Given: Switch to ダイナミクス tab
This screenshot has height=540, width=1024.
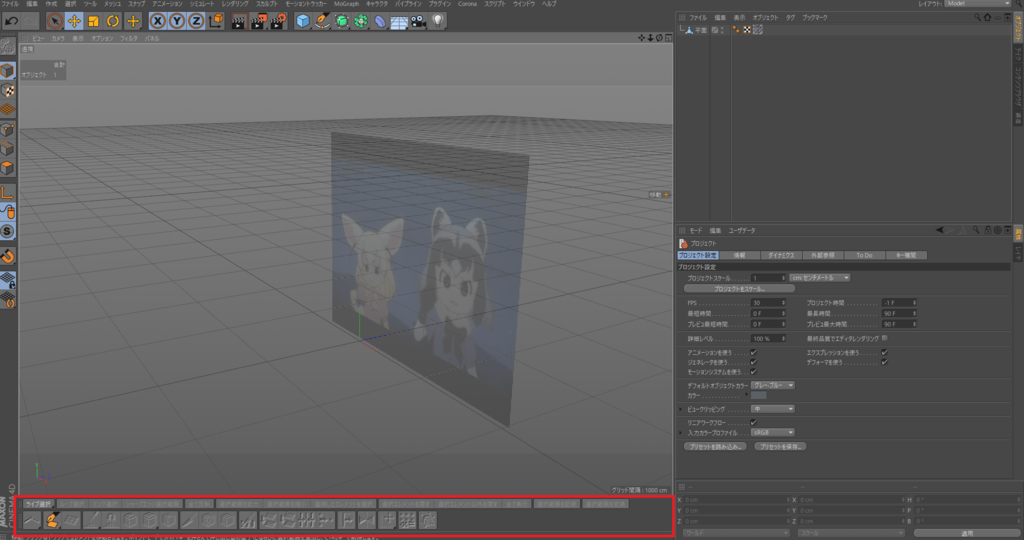Looking at the screenshot, I should tap(781, 255).
